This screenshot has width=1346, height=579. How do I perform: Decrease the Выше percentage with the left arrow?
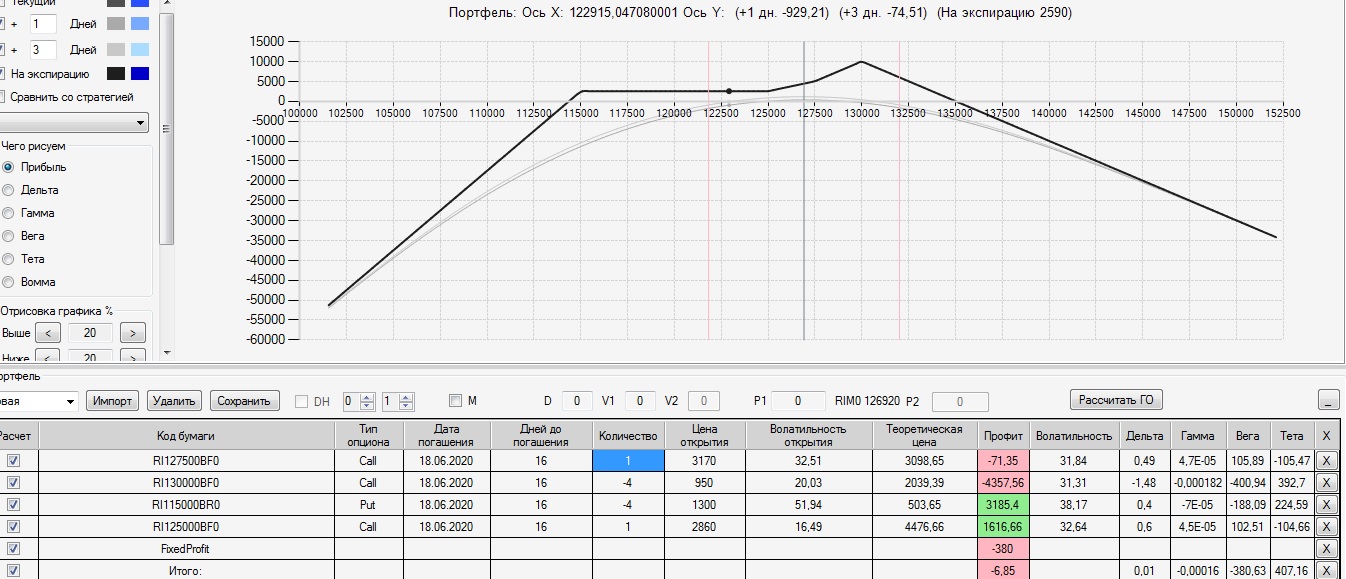click(48, 332)
